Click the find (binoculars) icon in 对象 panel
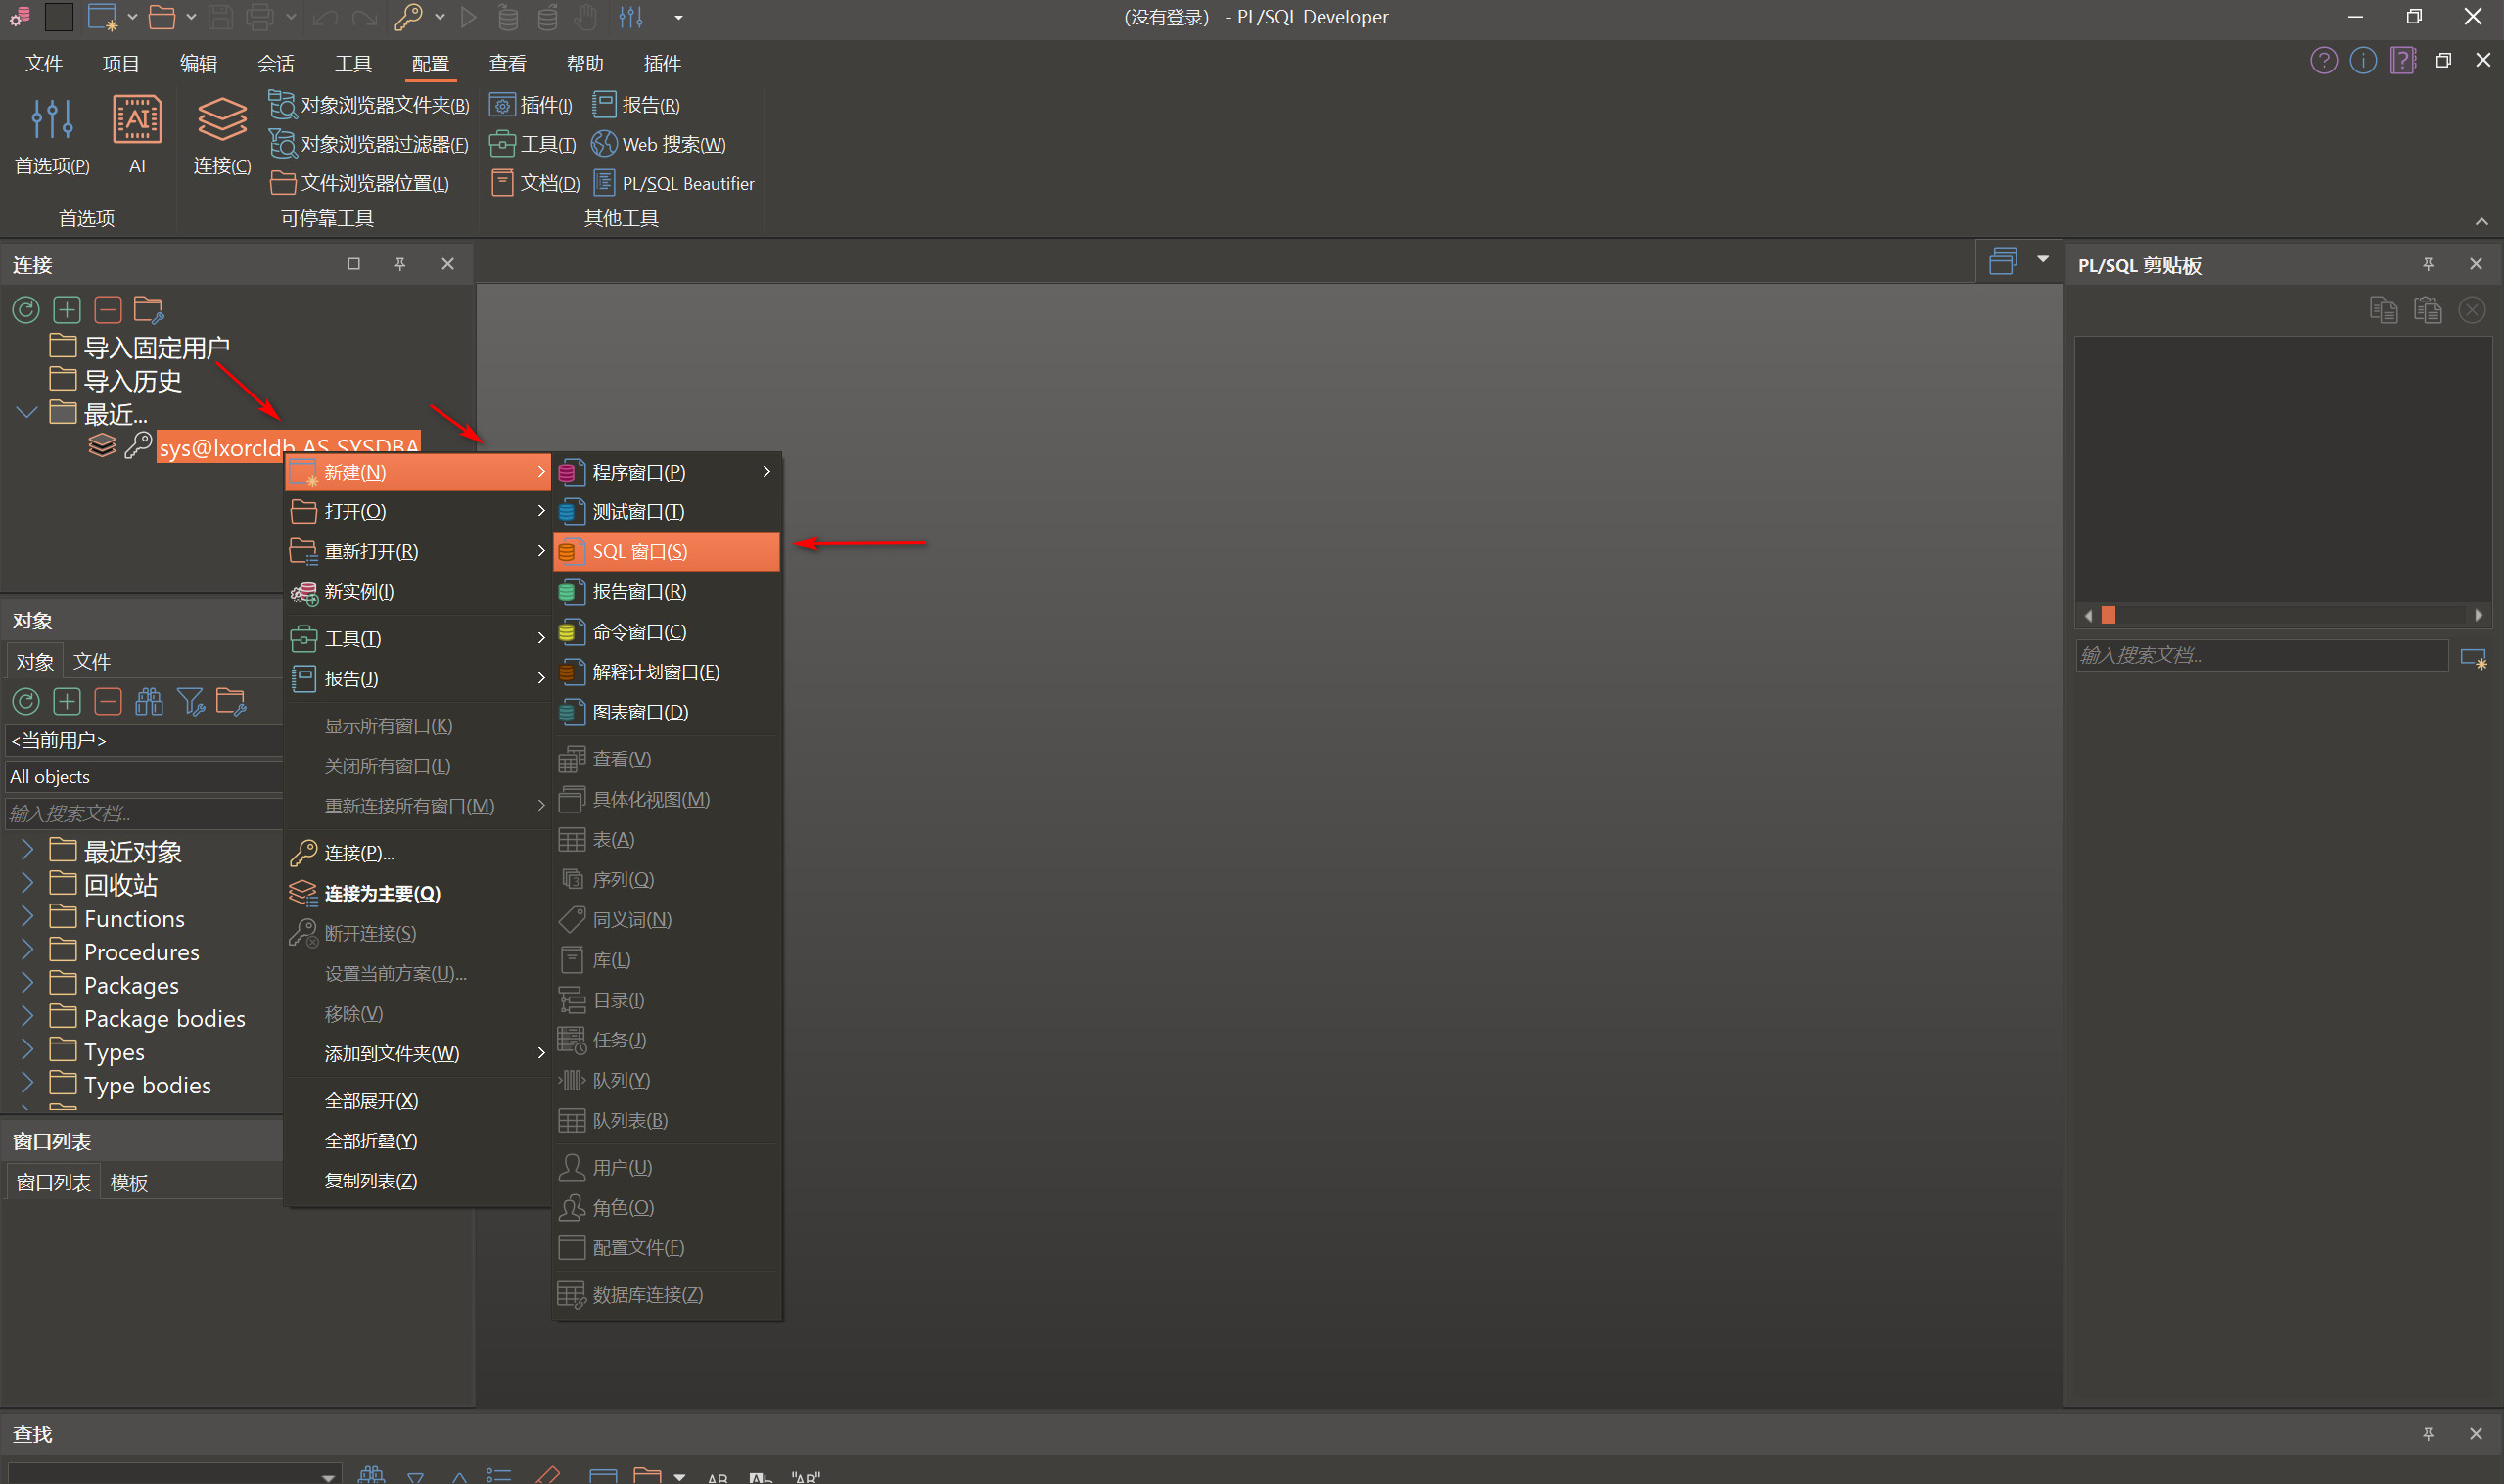This screenshot has height=1484, width=2504. click(x=149, y=702)
